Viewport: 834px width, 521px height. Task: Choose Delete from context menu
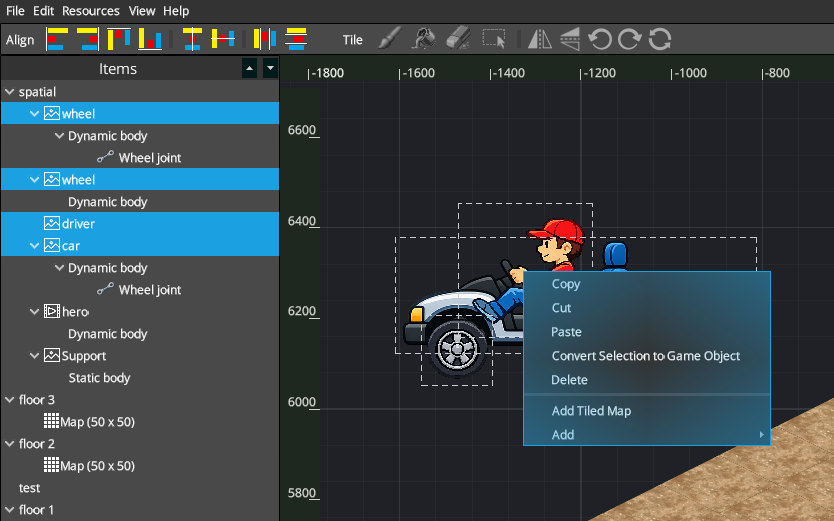(x=647, y=380)
